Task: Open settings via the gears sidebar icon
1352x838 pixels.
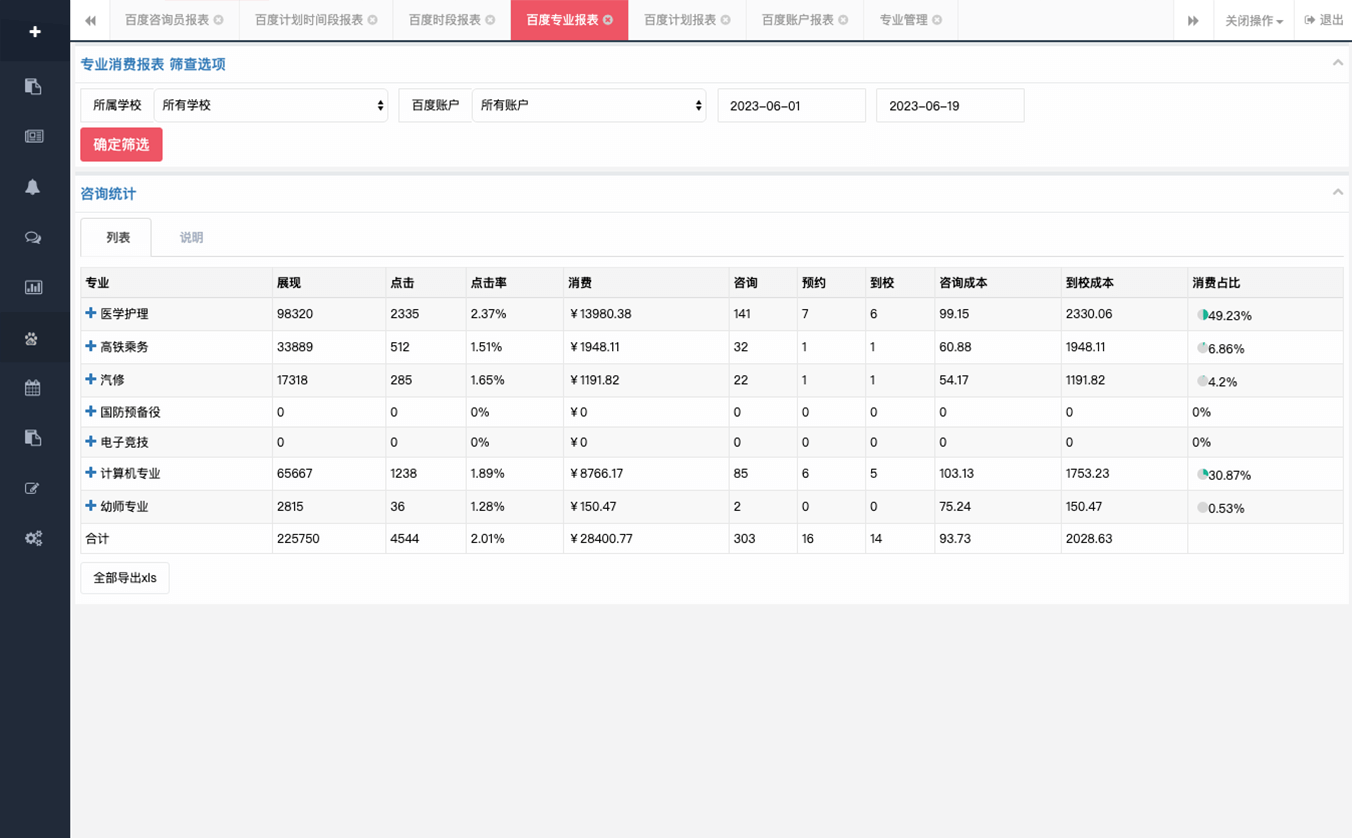Action: tap(33, 539)
